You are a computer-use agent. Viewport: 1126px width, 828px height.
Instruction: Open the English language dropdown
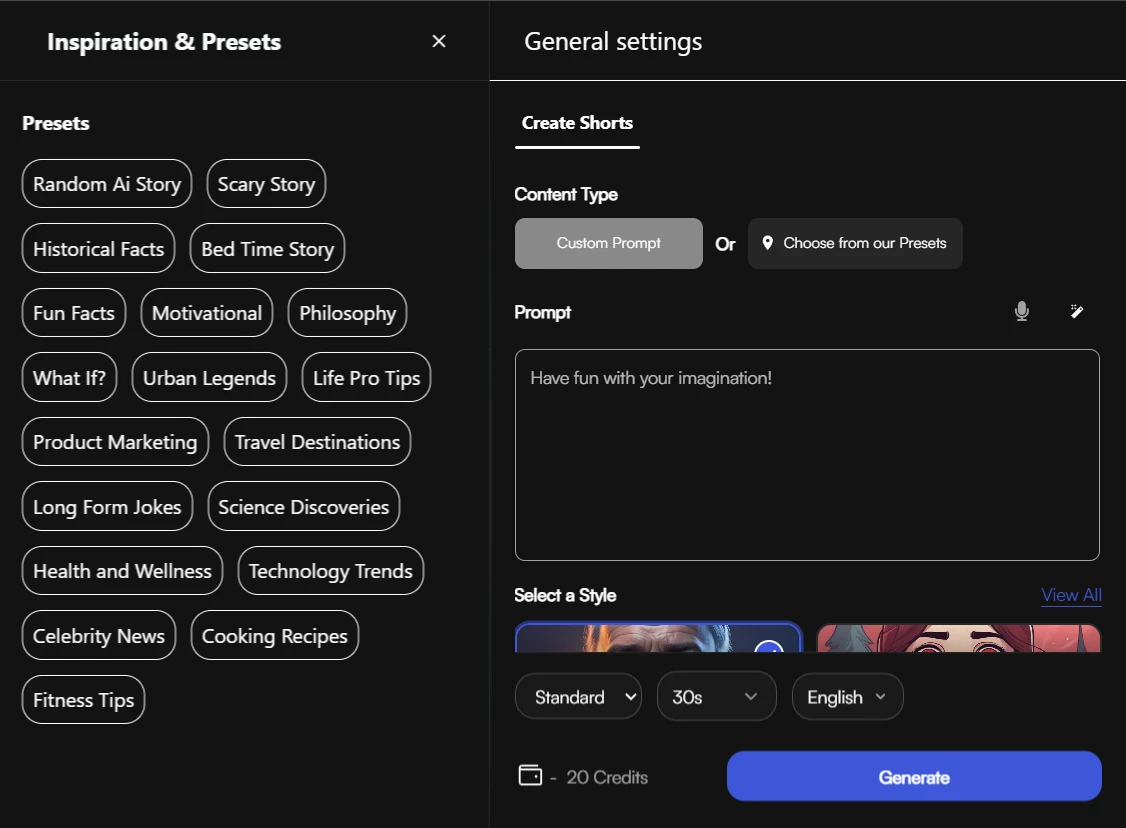(847, 697)
